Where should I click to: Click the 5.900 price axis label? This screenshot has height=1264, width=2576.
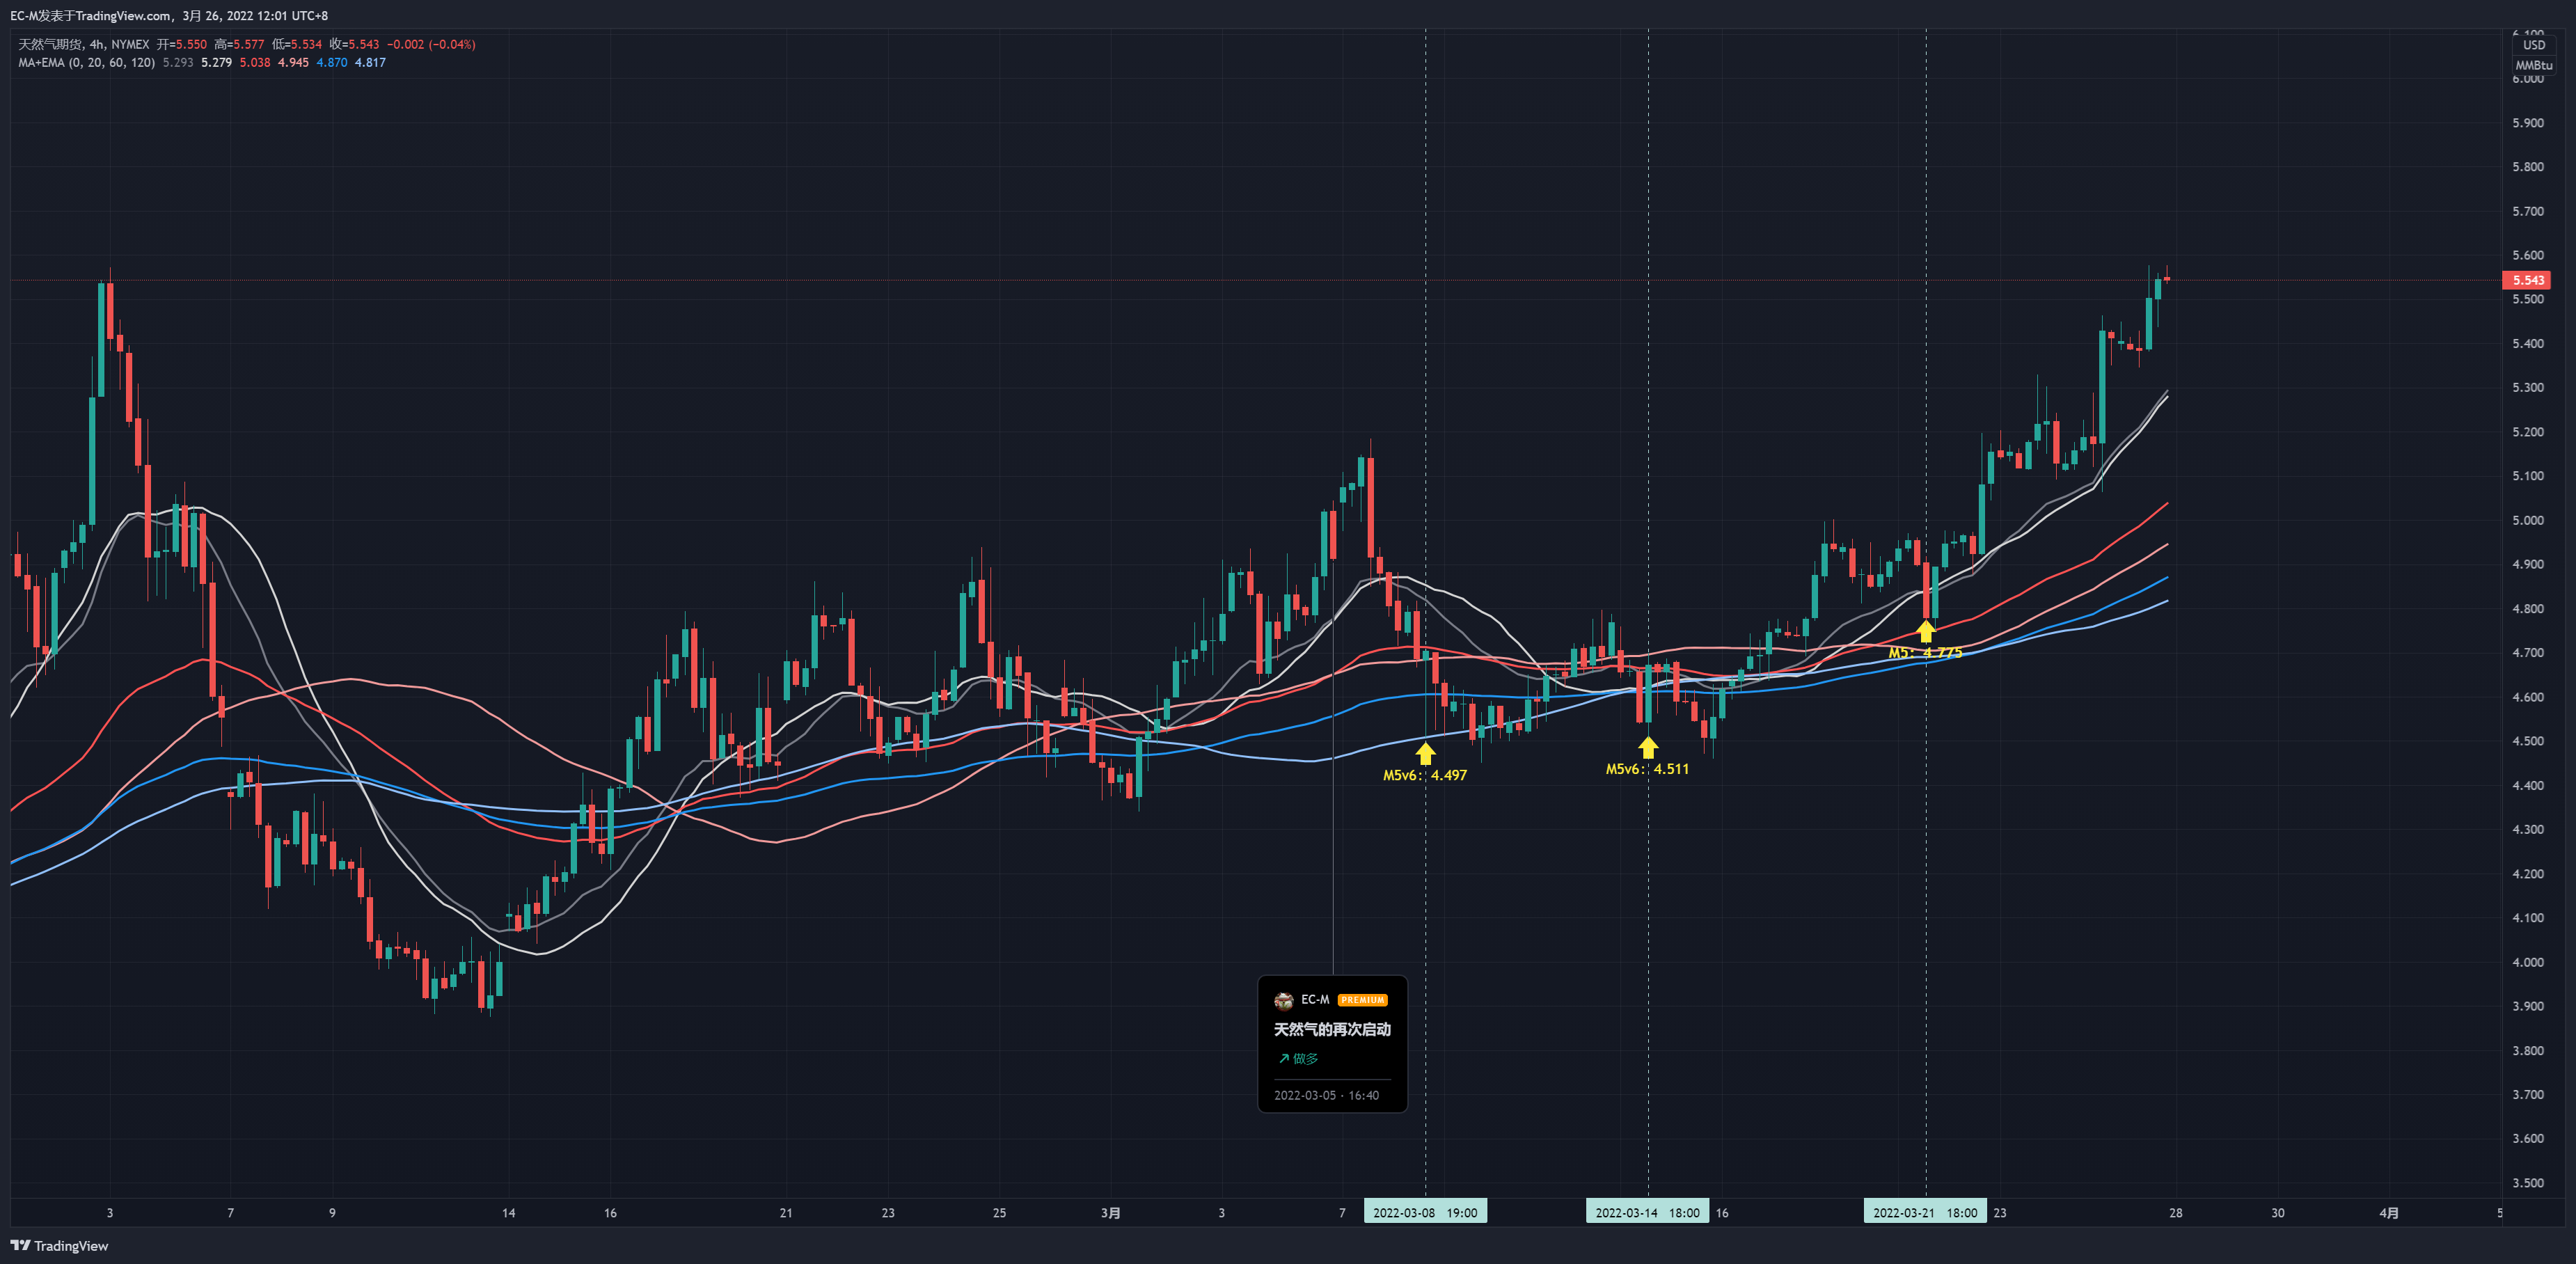pyautogui.click(x=2527, y=123)
